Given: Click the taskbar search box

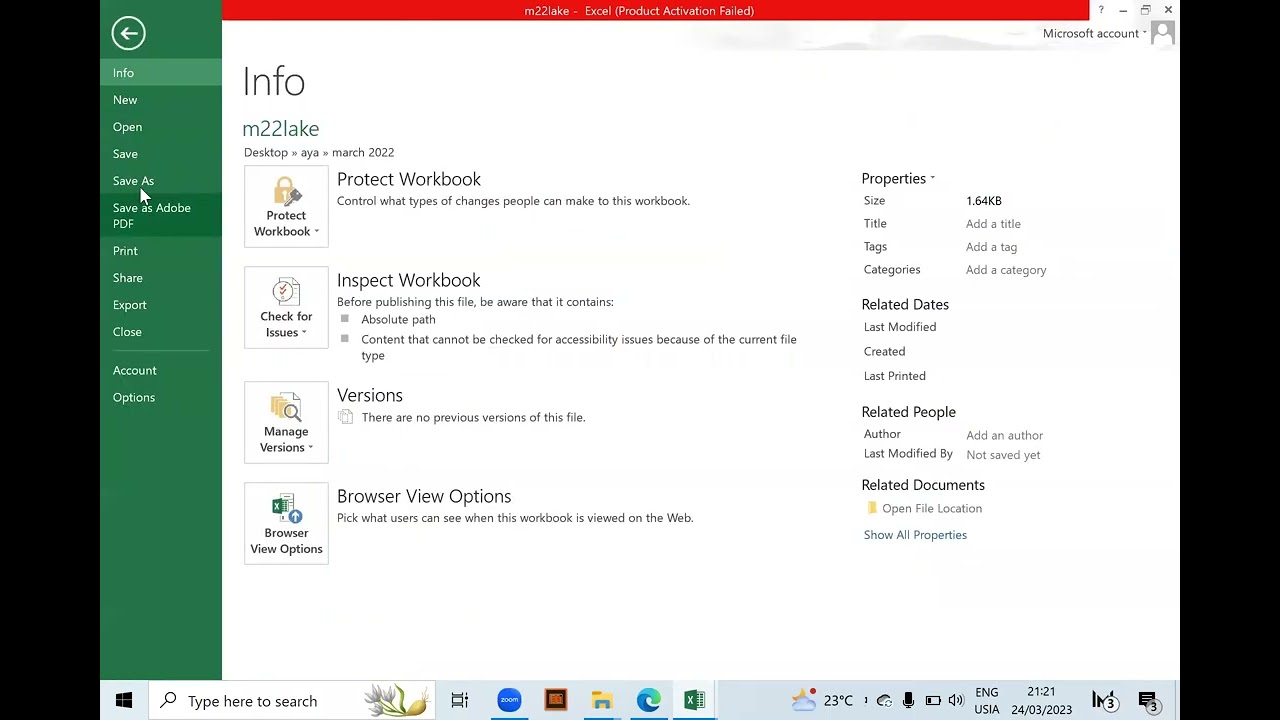Looking at the screenshot, I should pos(293,701).
